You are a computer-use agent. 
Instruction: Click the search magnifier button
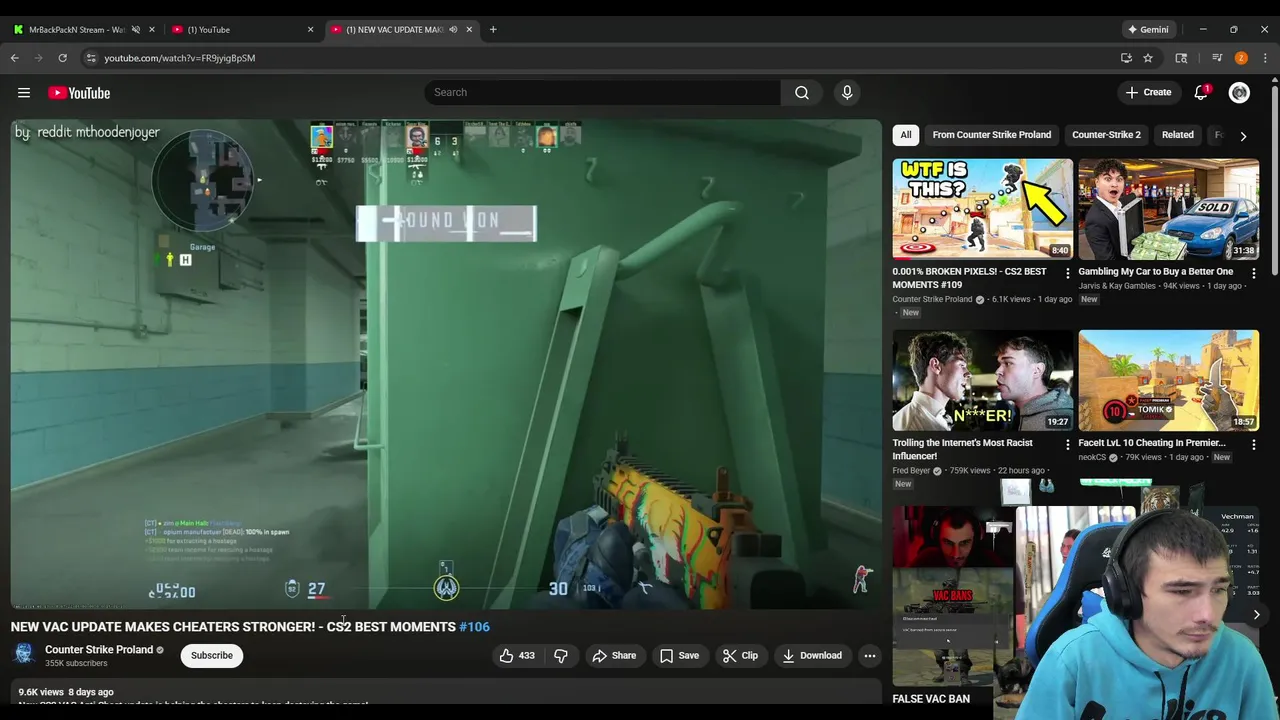[x=802, y=92]
